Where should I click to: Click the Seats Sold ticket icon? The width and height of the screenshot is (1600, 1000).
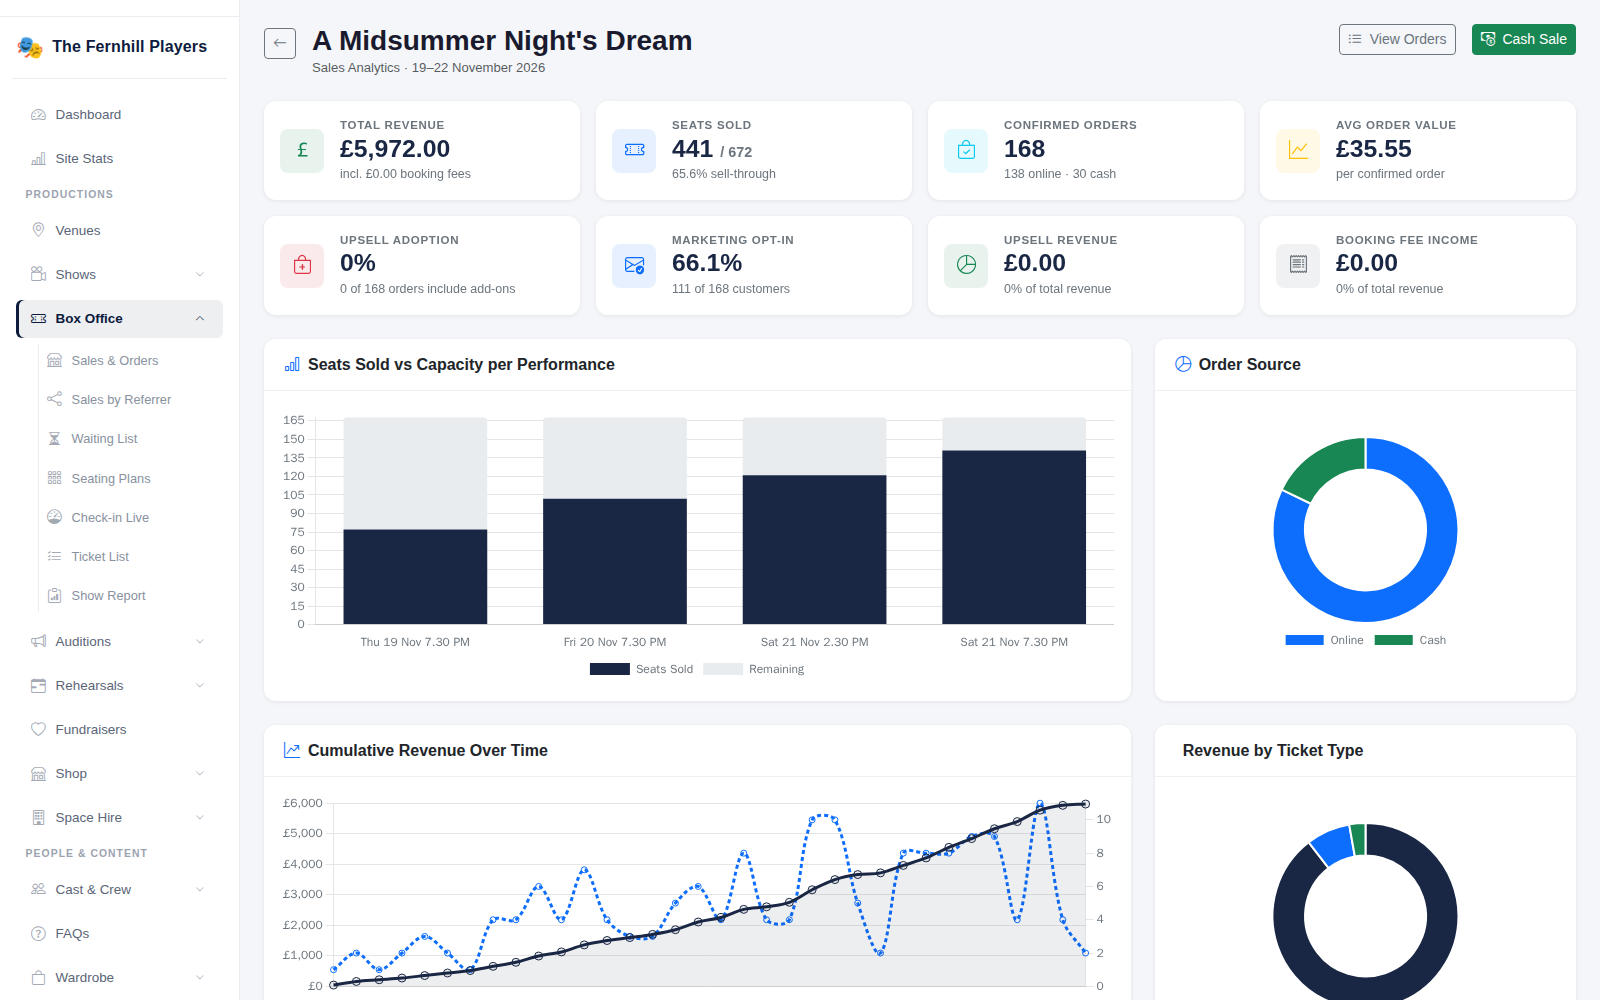(x=634, y=150)
